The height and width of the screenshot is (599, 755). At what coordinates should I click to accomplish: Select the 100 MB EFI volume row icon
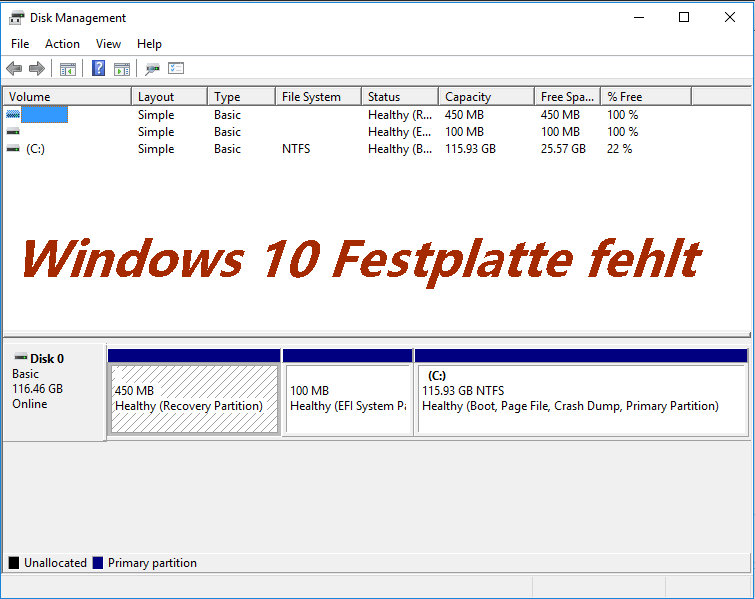coord(13,131)
